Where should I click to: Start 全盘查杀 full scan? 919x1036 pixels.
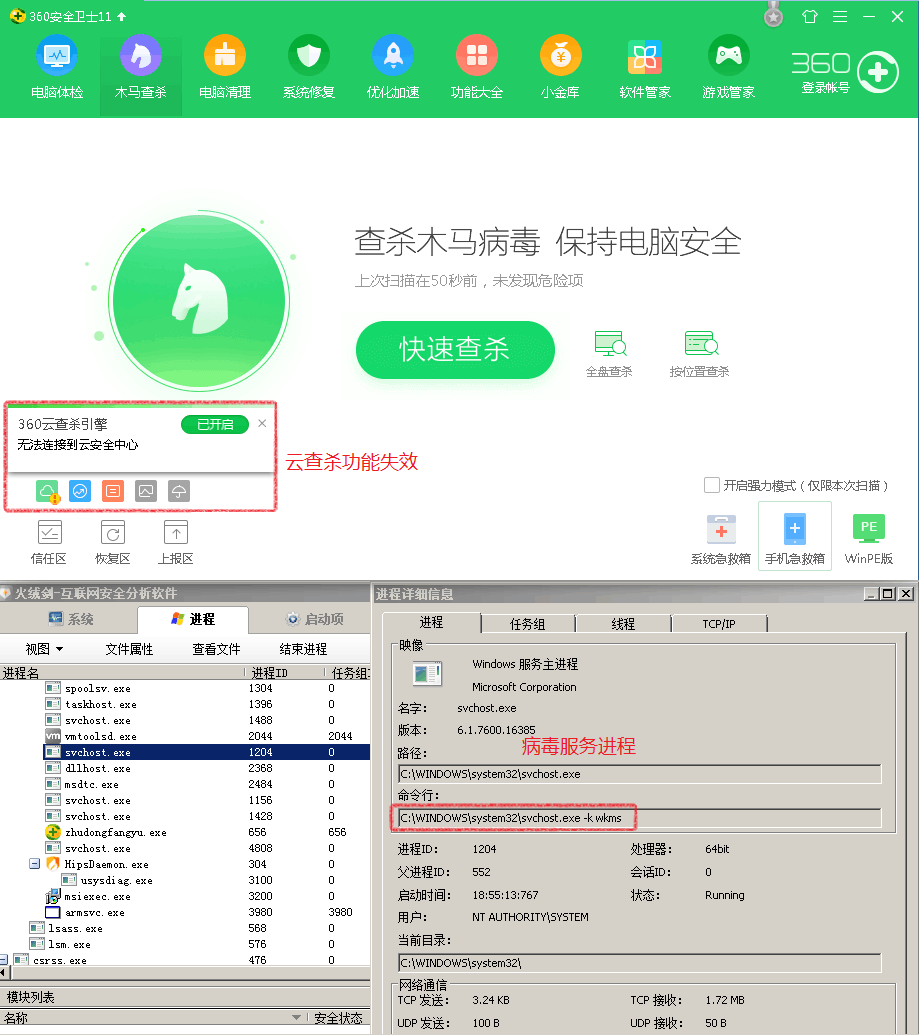pos(609,354)
